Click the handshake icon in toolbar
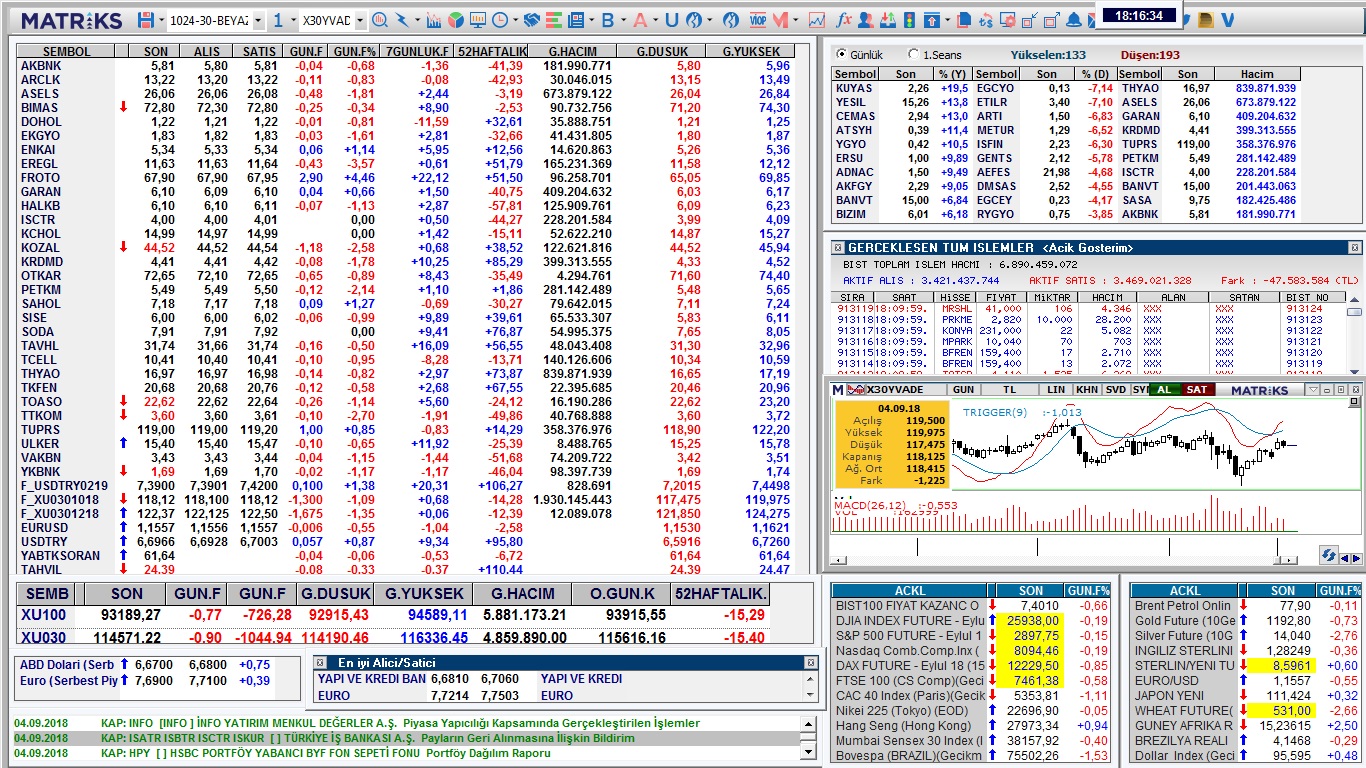Image resolution: width=1366 pixels, height=768 pixels. (532, 20)
